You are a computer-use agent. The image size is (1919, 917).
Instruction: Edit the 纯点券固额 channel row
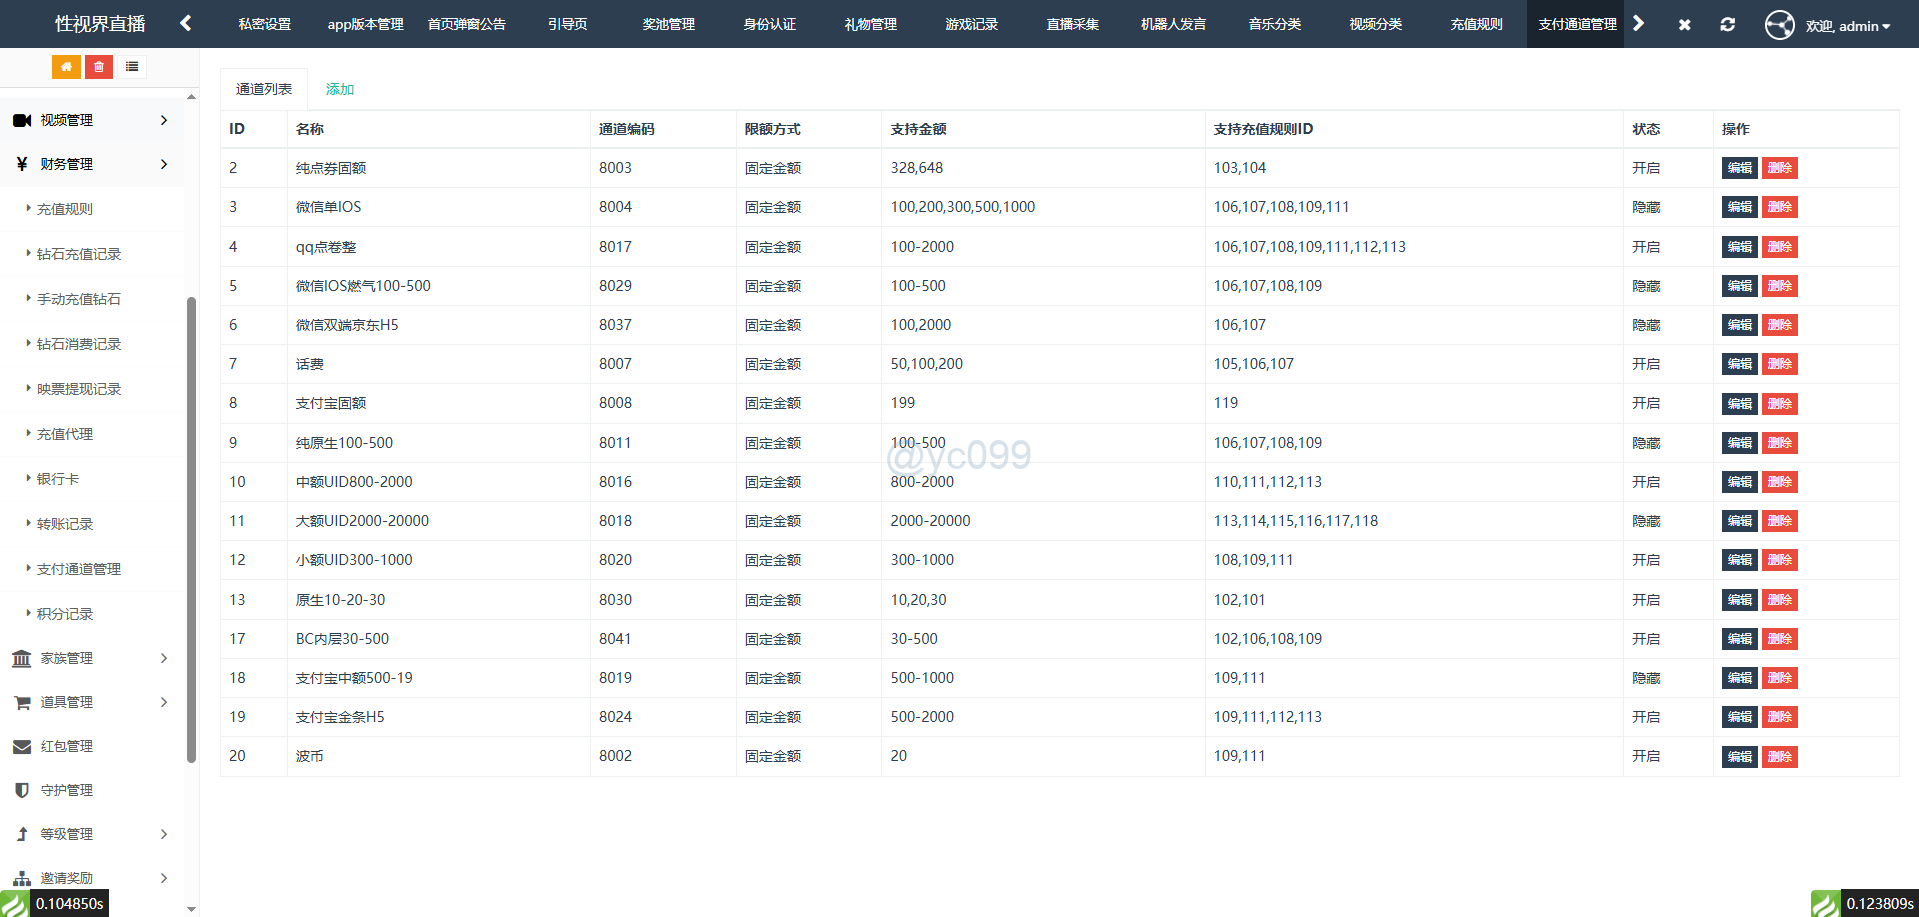pyautogui.click(x=1739, y=168)
